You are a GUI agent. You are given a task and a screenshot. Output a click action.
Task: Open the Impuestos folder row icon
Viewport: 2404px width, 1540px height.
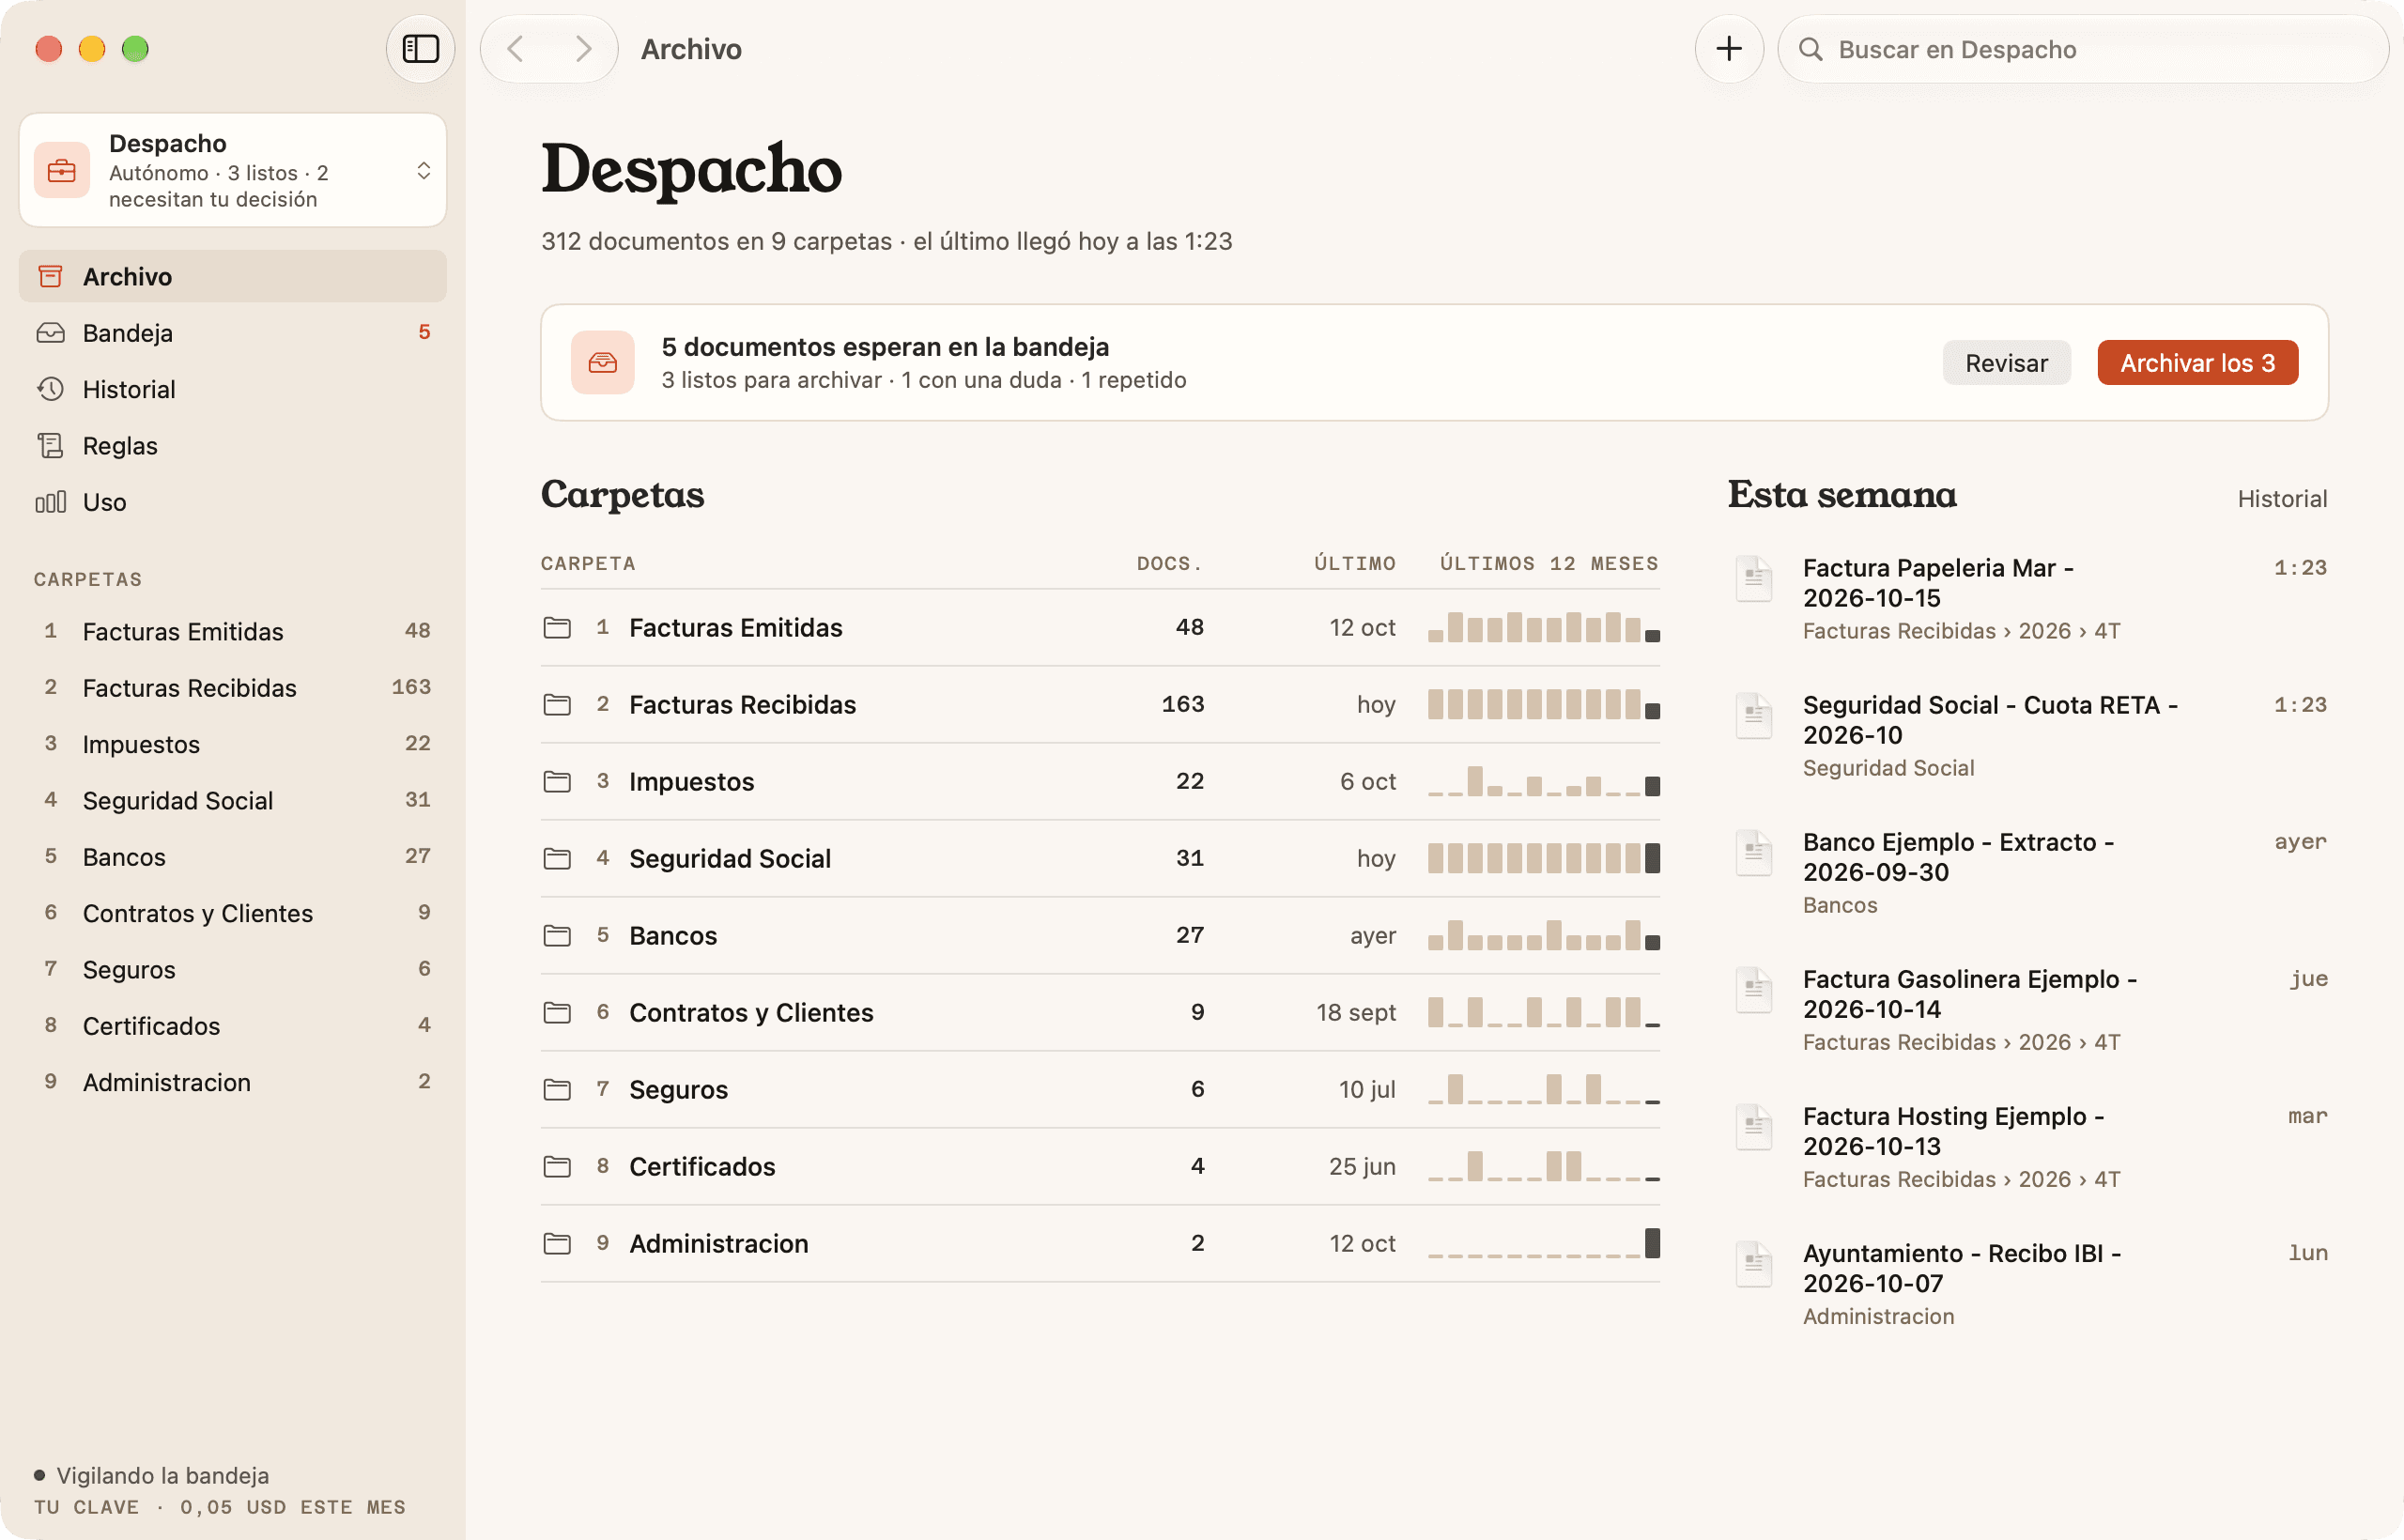pos(557,782)
